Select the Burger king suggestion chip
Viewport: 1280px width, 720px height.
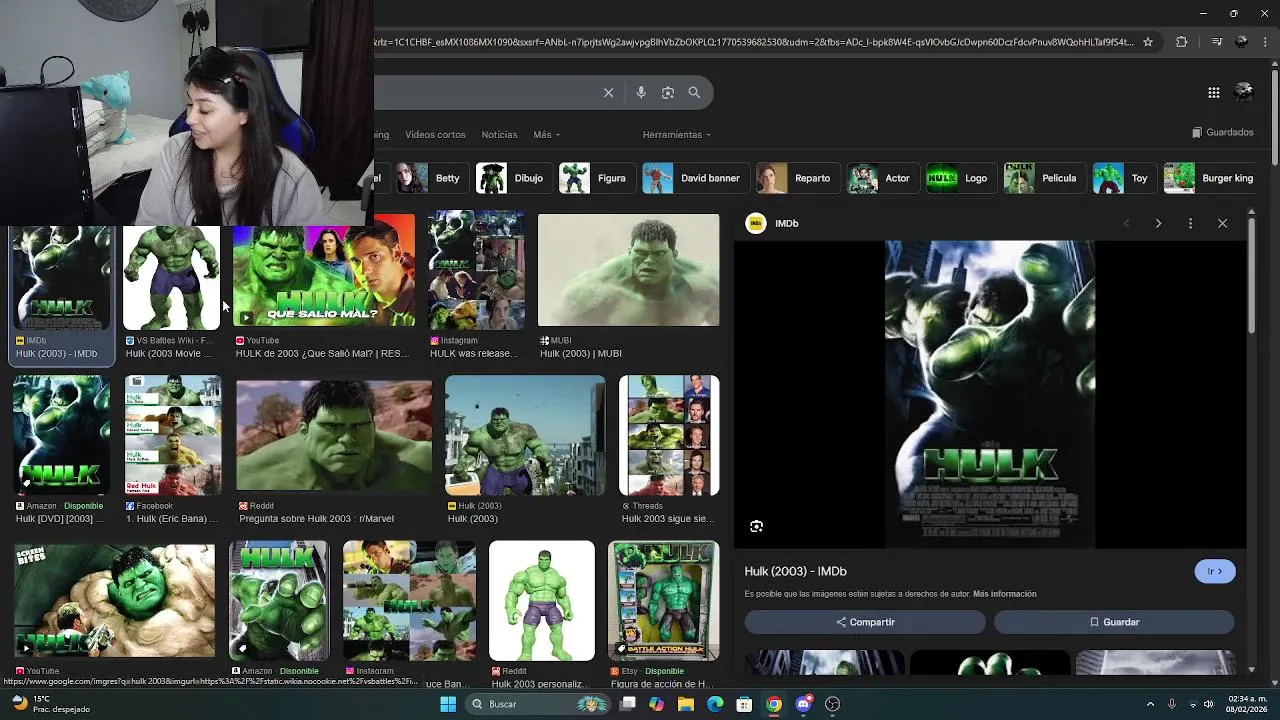[1211, 178]
